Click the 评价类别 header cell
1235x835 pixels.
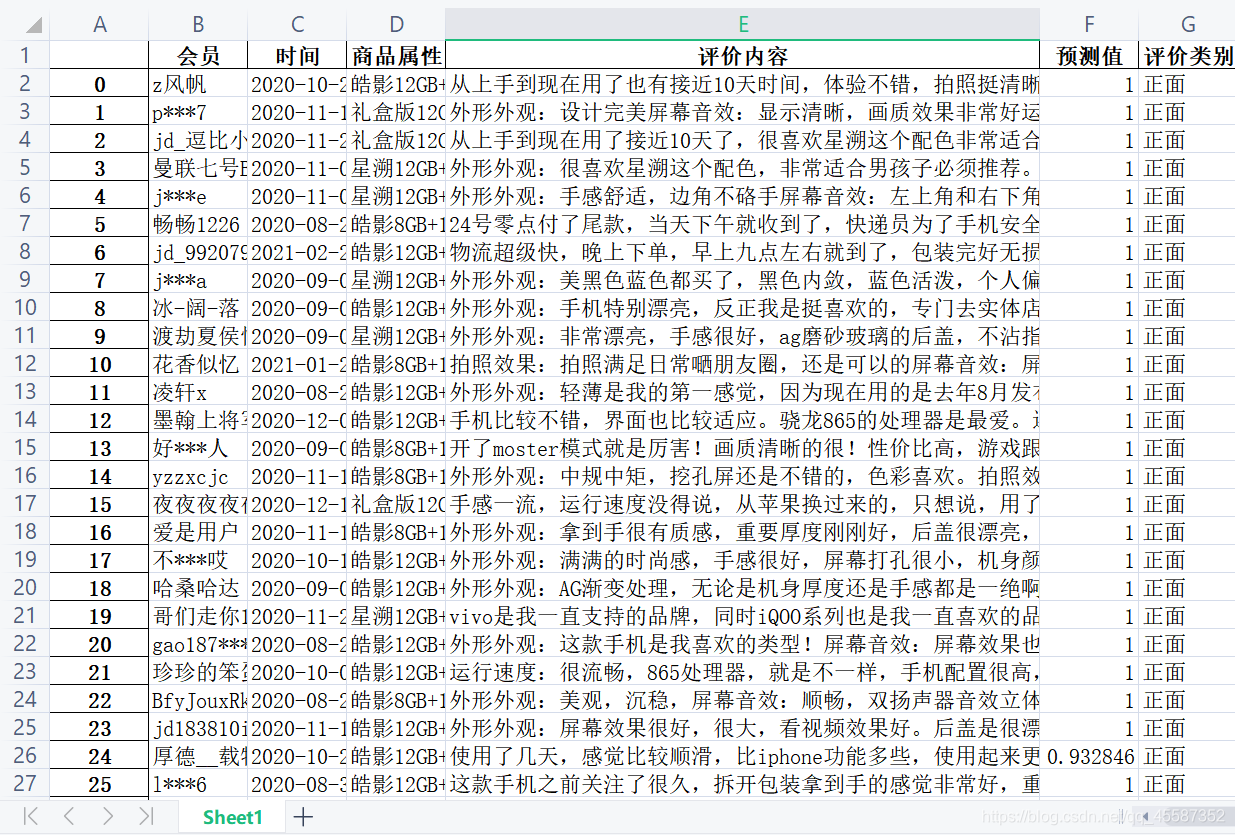pos(1187,56)
